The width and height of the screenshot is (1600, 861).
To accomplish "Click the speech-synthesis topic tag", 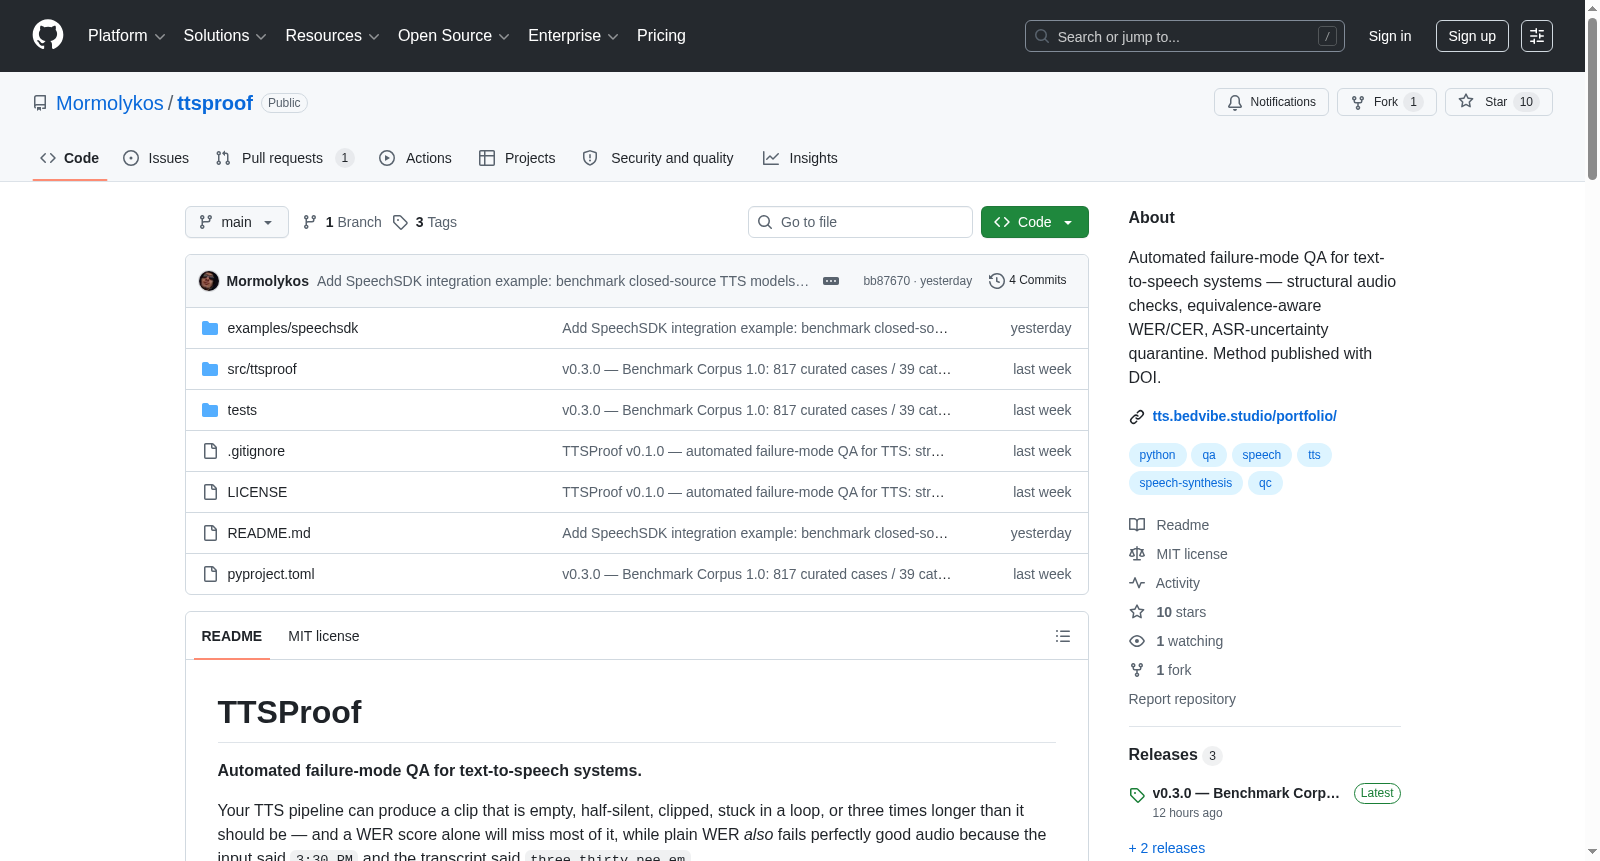I will coord(1186,483).
